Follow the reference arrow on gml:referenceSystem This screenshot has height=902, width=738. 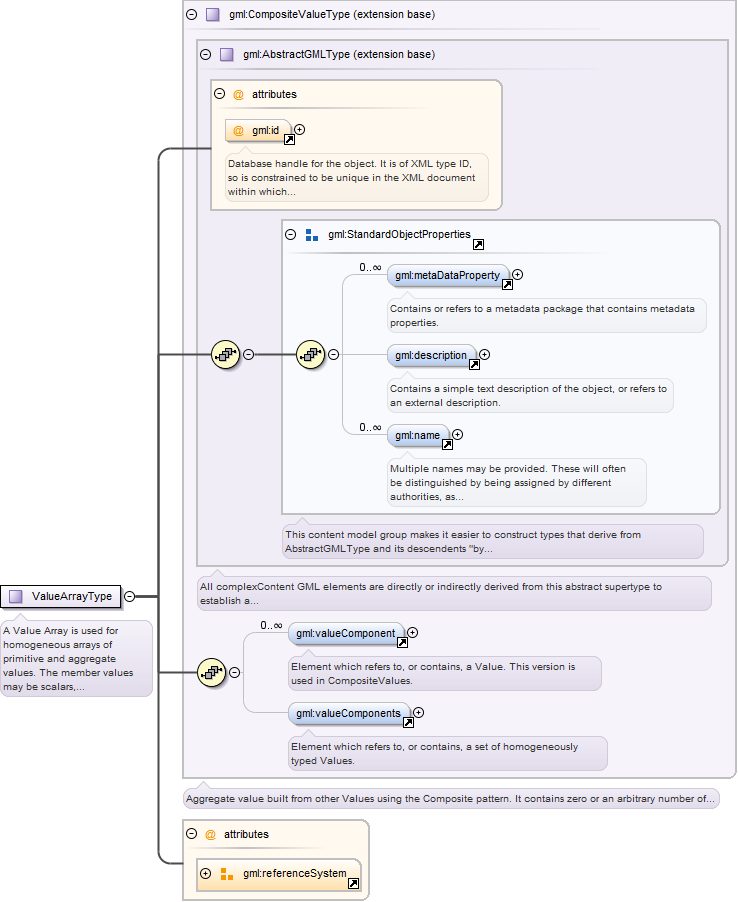tap(353, 883)
